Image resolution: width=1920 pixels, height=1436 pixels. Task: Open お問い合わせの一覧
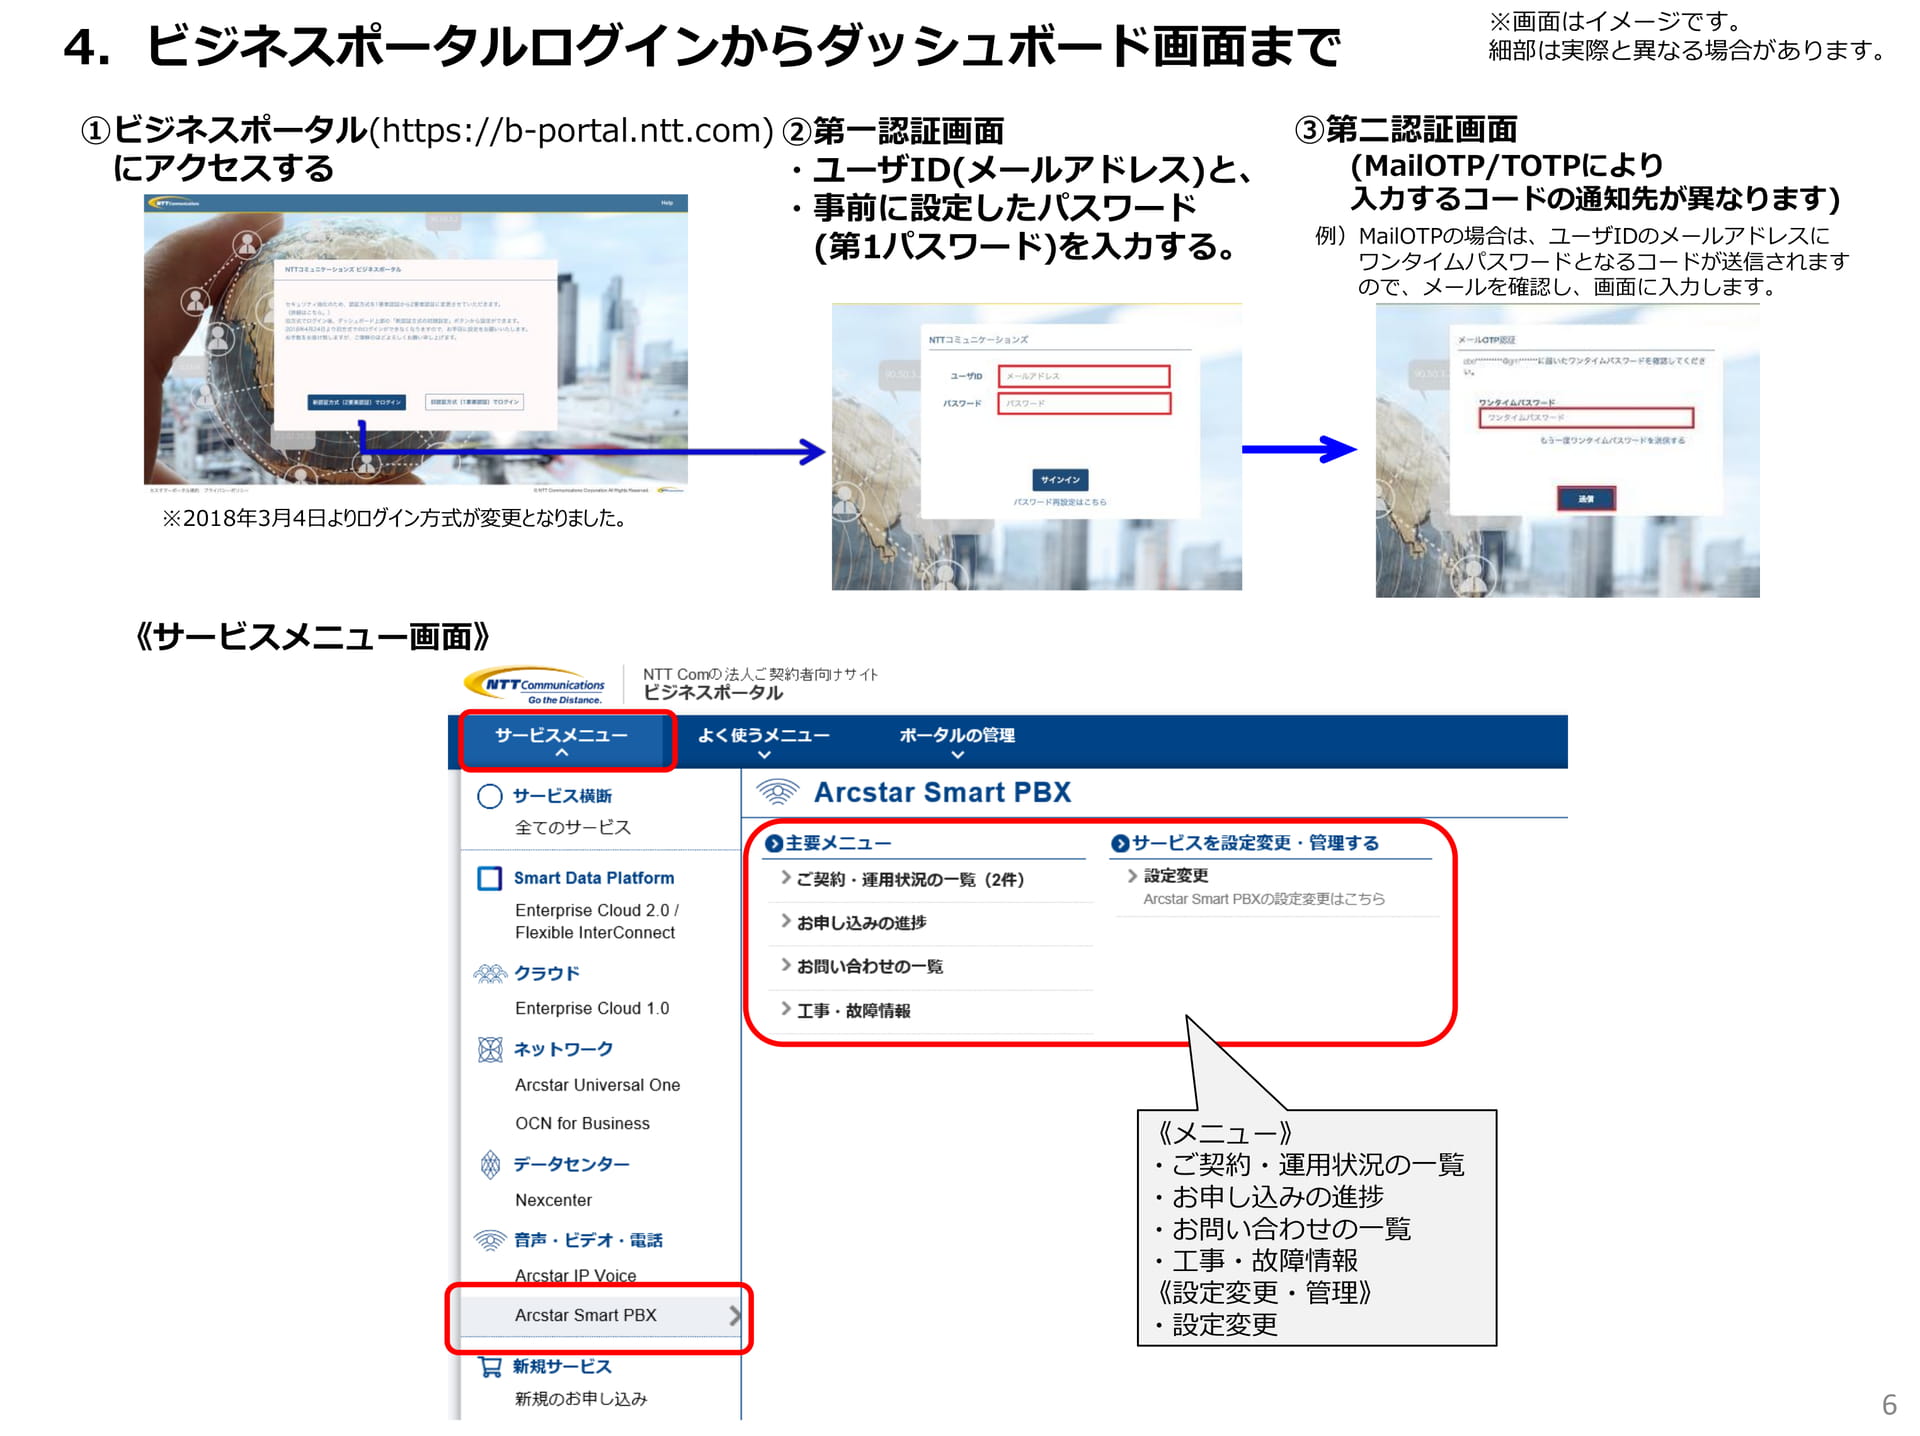[x=869, y=967]
